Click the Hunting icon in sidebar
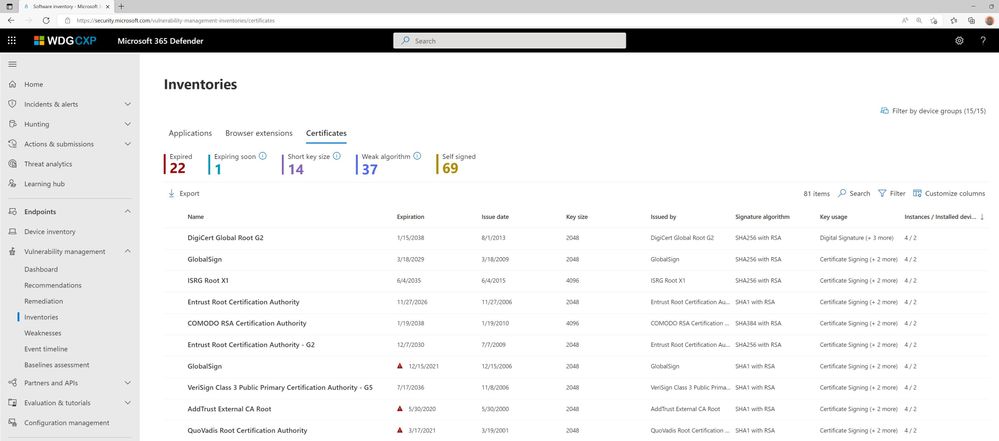This screenshot has width=999, height=441. coord(12,124)
